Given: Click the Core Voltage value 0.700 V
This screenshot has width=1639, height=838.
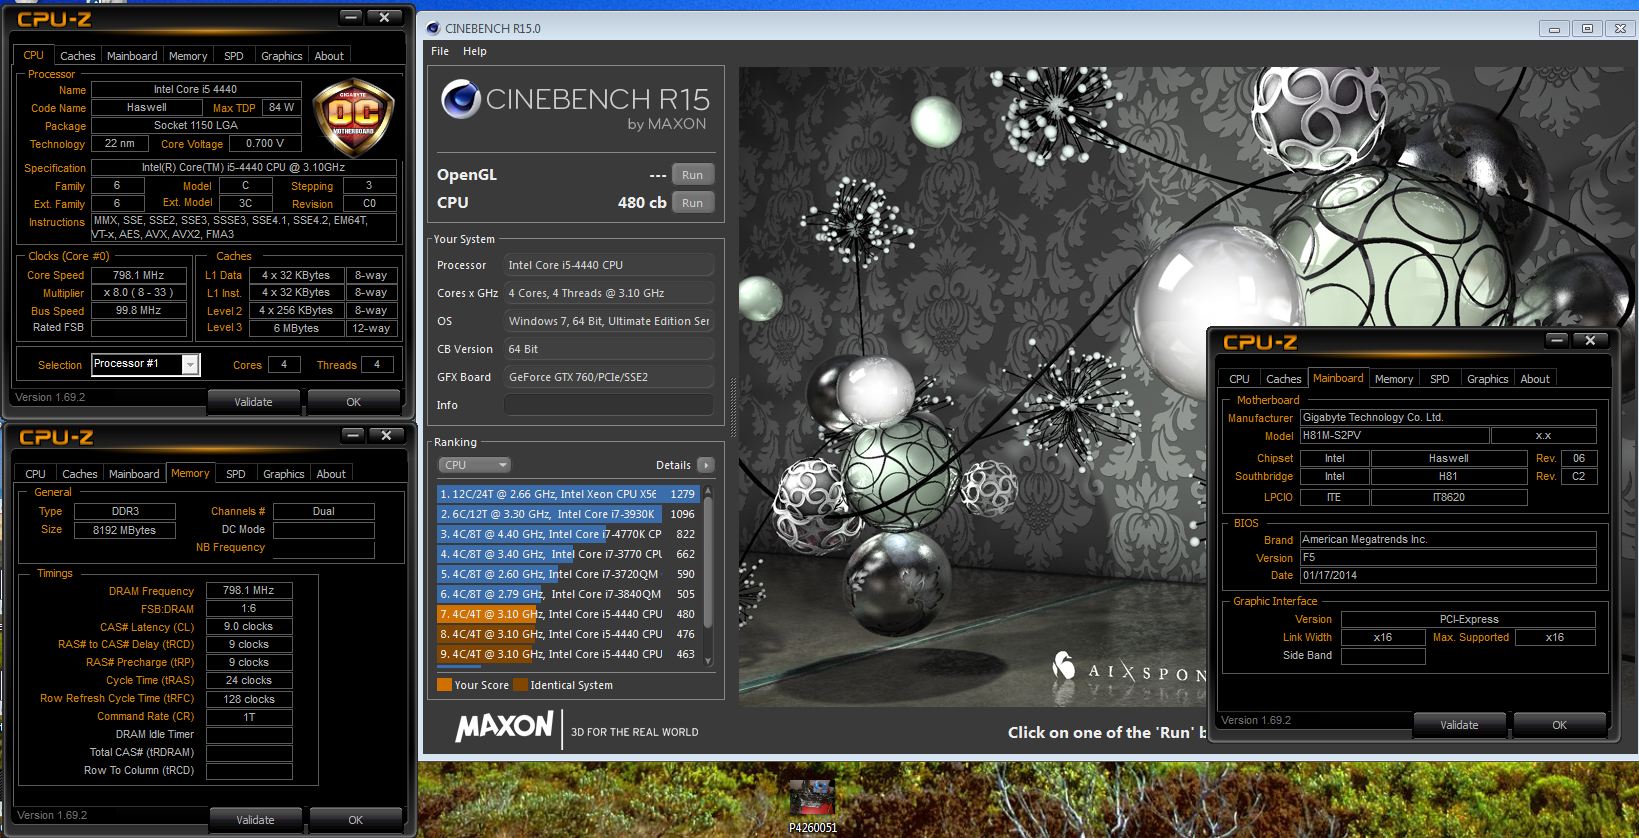Looking at the screenshot, I should coord(265,143).
